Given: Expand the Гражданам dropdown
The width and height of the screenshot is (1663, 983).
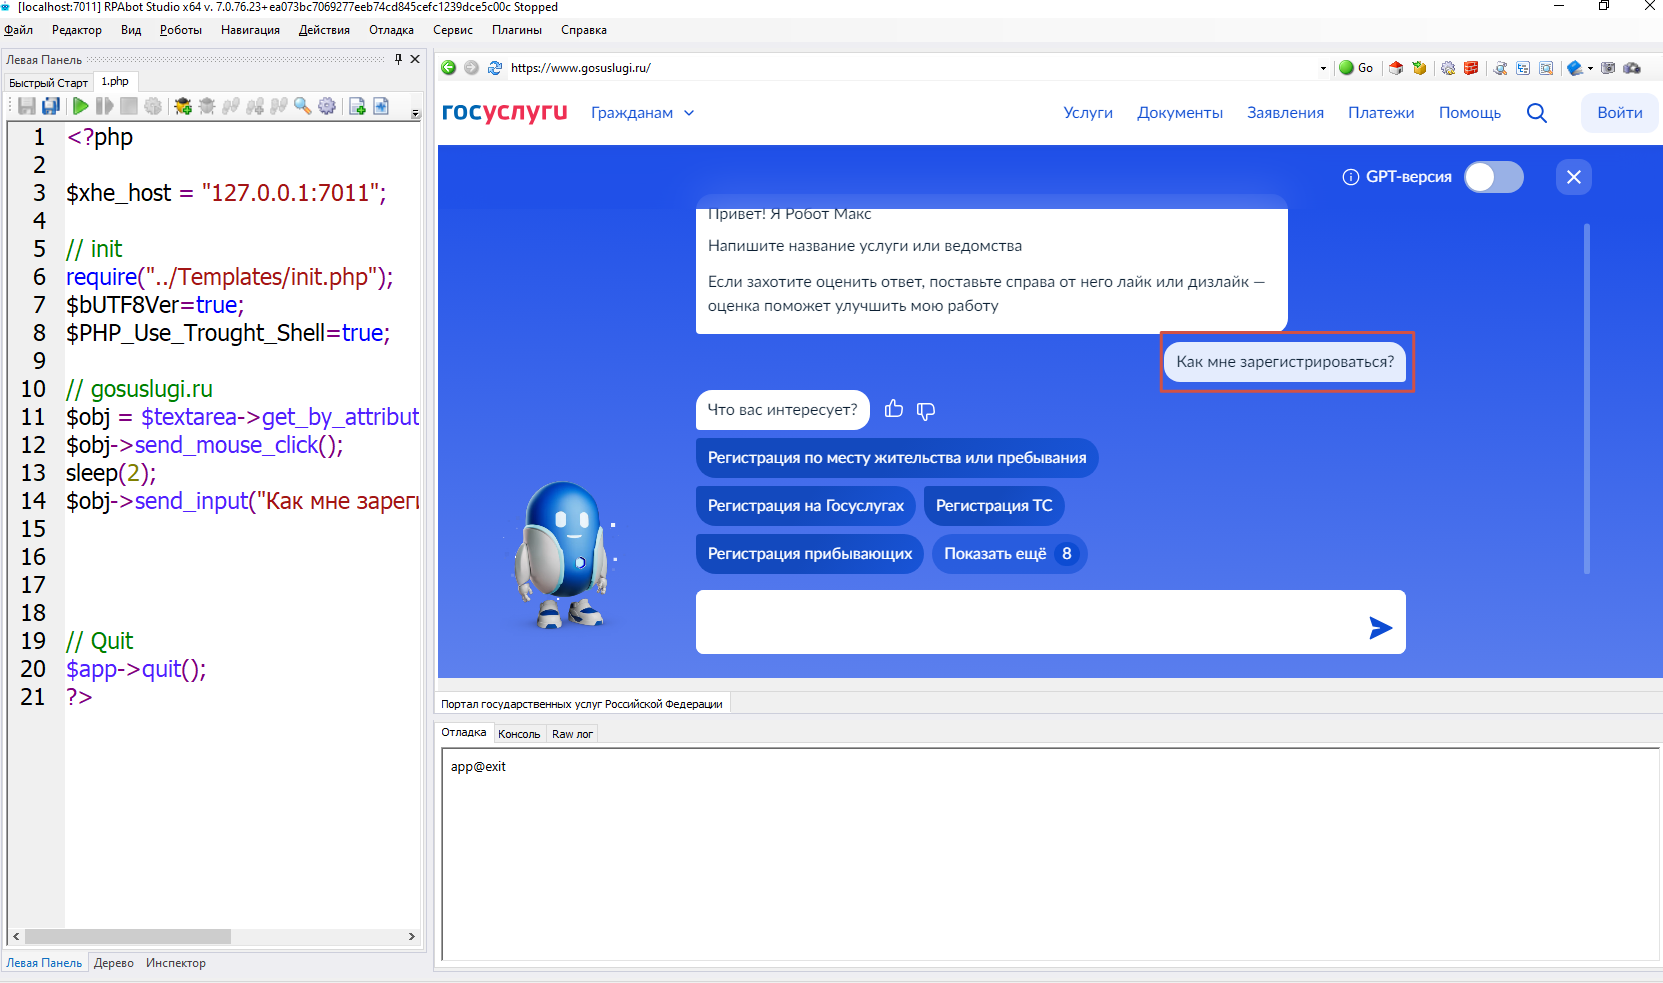Looking at the screenshot, I should (642, 113).
